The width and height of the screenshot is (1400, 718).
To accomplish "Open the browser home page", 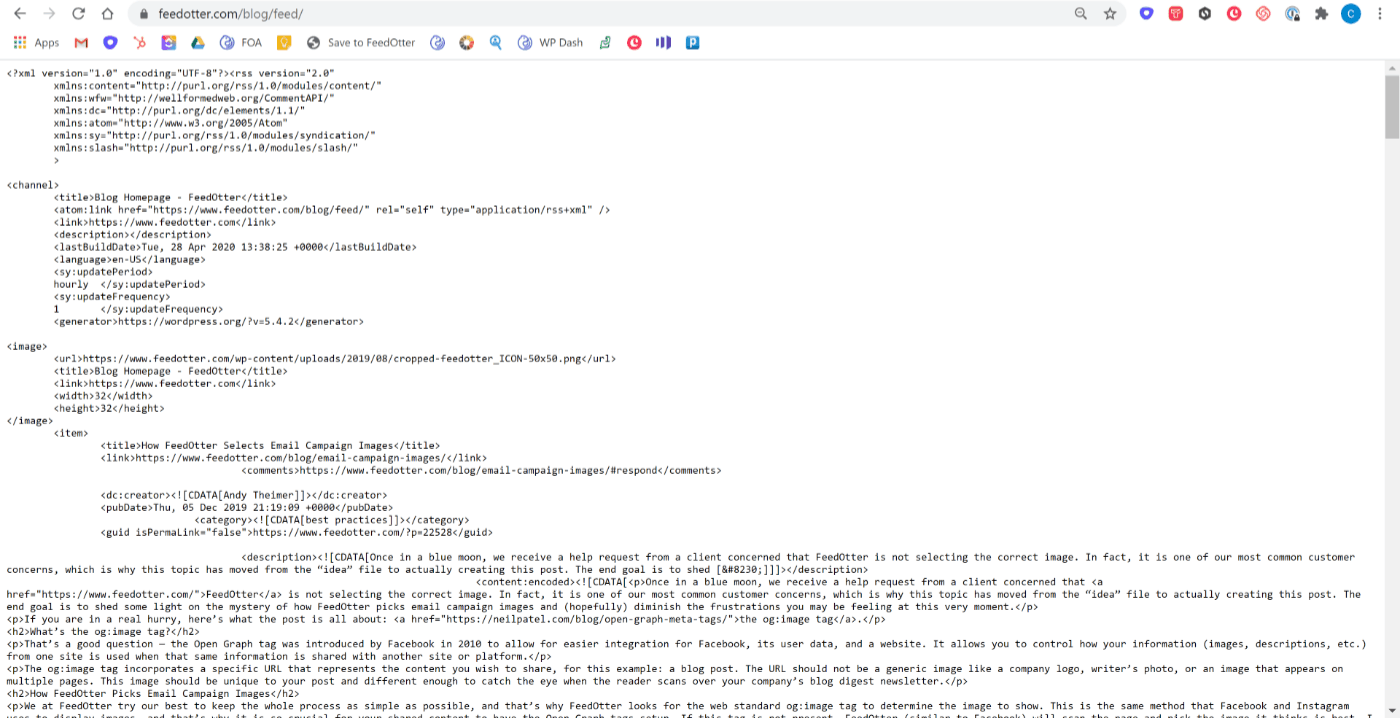I will click(108, 14).
